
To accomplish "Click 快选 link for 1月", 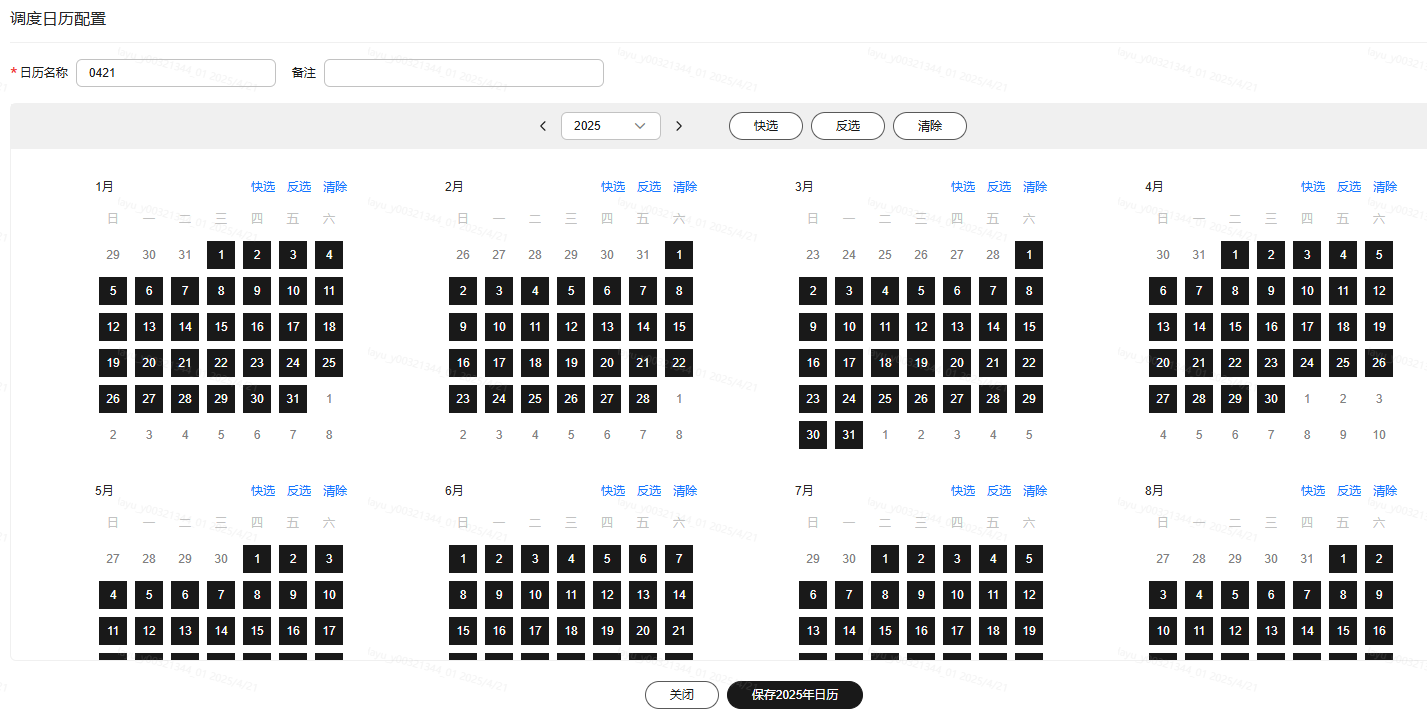I will tap(263, 187).
